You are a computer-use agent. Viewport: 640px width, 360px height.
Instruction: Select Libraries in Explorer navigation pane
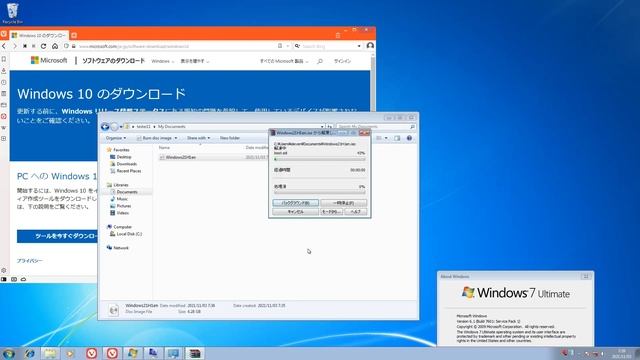coord(121,185)
